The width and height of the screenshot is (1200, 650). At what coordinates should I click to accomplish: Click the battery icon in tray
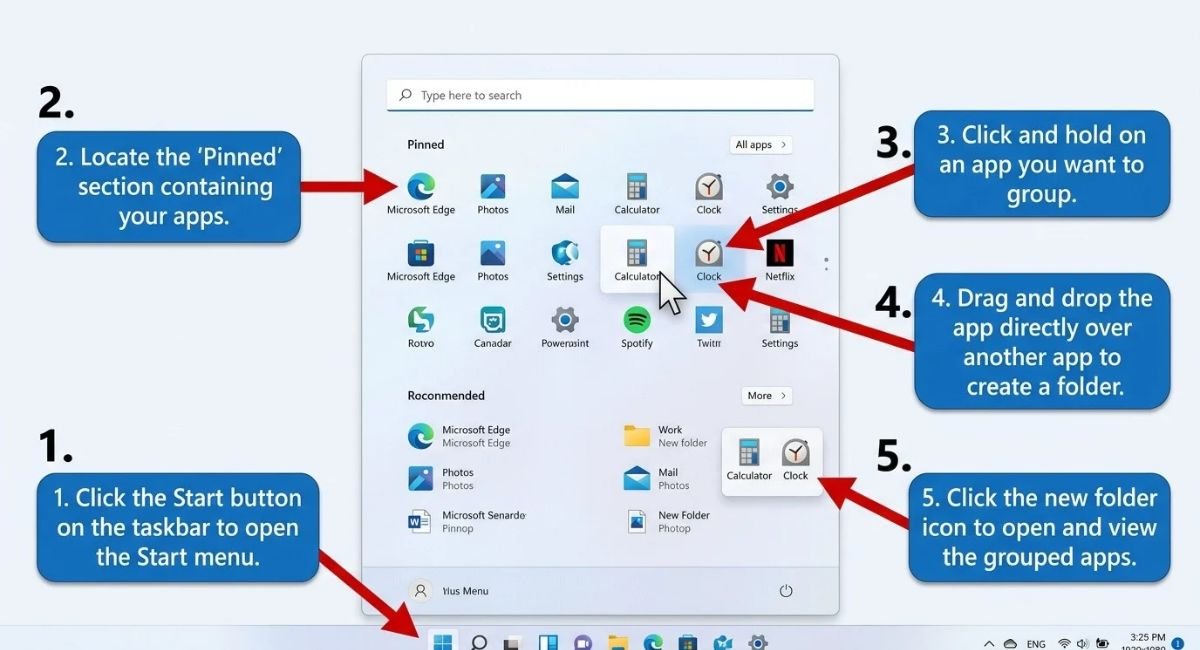click(1102, 643)
